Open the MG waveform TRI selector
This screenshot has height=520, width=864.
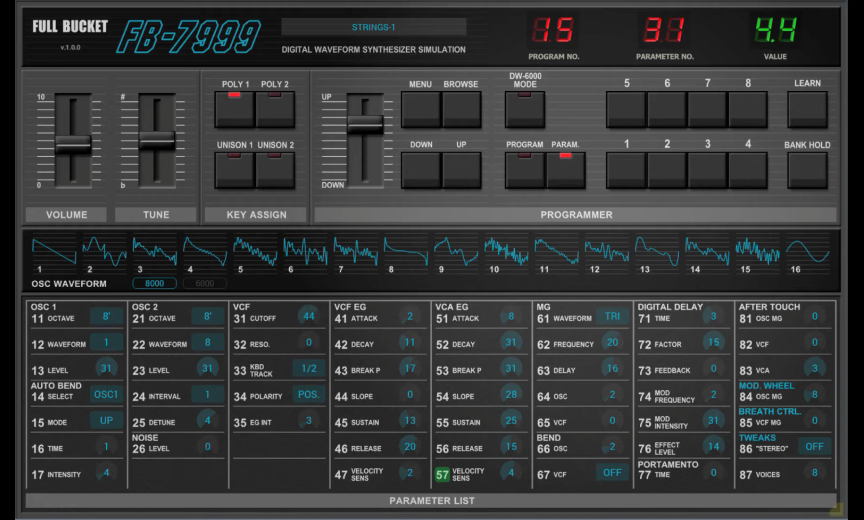click(612, 317)
